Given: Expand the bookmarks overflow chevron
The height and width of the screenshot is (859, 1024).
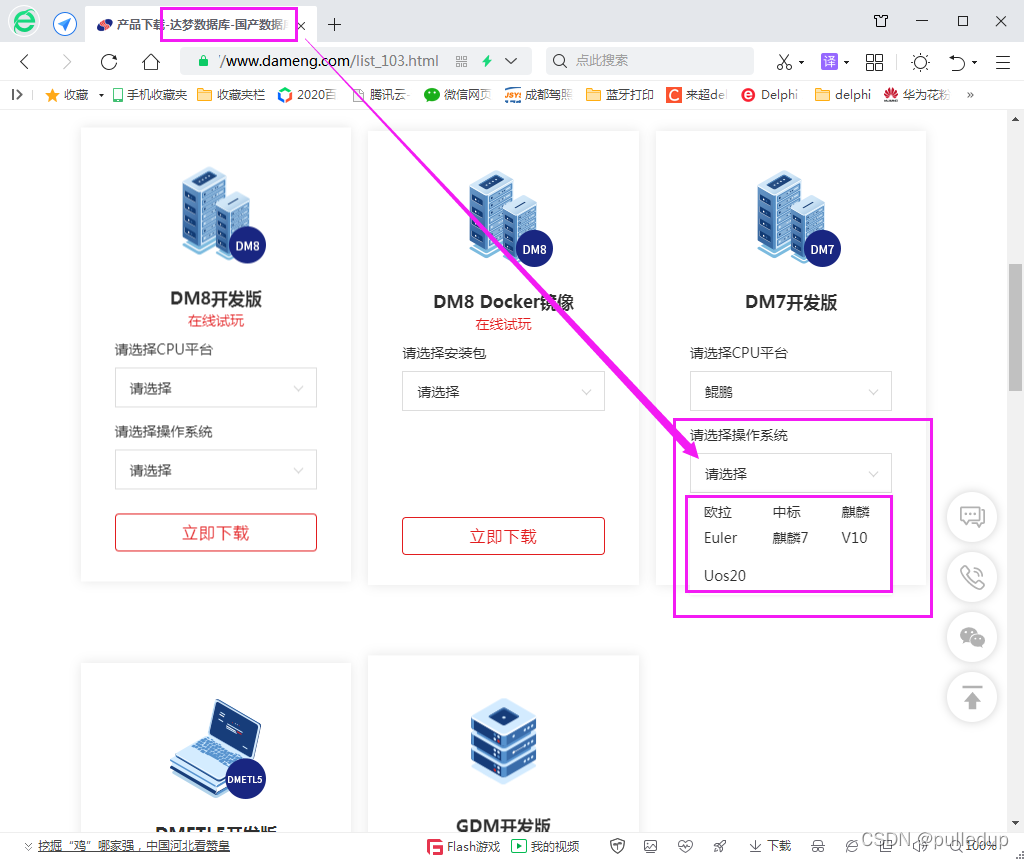Looking at the screenshot, I should pyautogui.click(x=970, y=95).
